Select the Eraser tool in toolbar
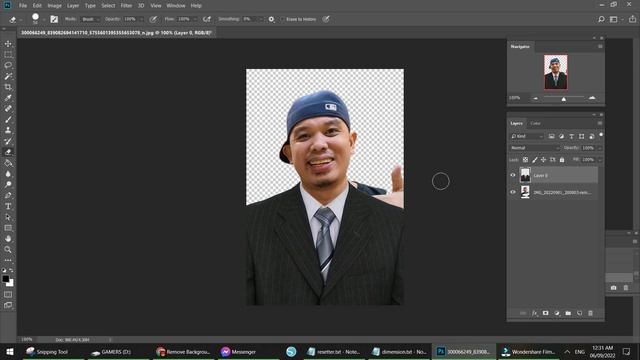The width and height of the screenshot is (640, 360). [x=8, y=152]
